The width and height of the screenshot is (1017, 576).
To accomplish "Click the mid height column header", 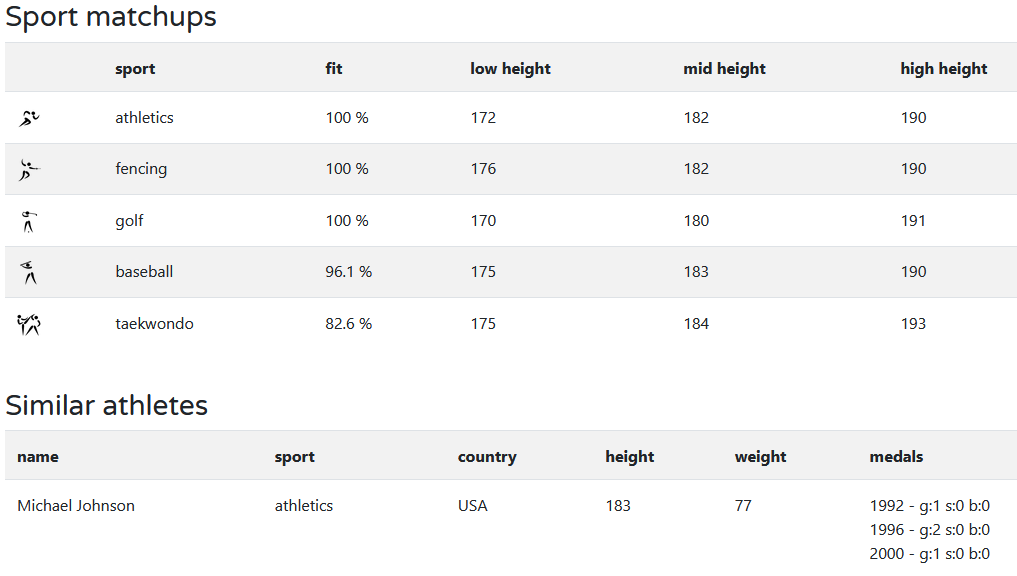I will [724, 69].
